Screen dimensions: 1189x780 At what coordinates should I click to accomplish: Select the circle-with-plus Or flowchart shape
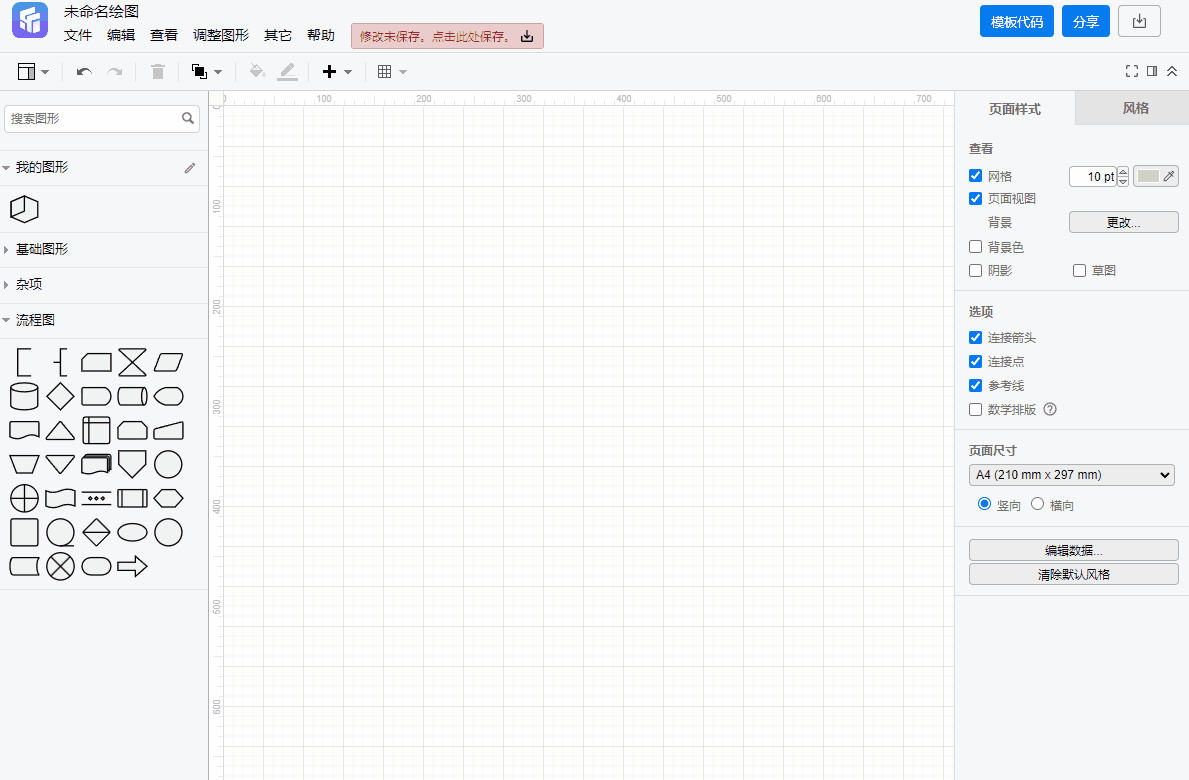(24, 499)
